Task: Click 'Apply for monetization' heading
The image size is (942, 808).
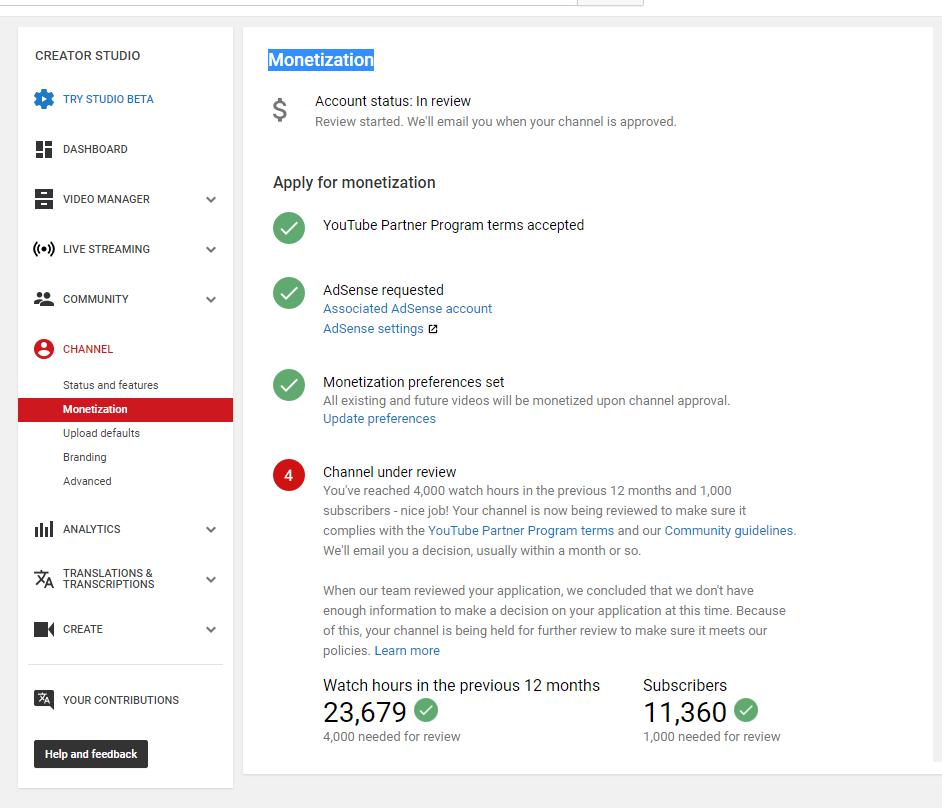Action: [354, 183]
